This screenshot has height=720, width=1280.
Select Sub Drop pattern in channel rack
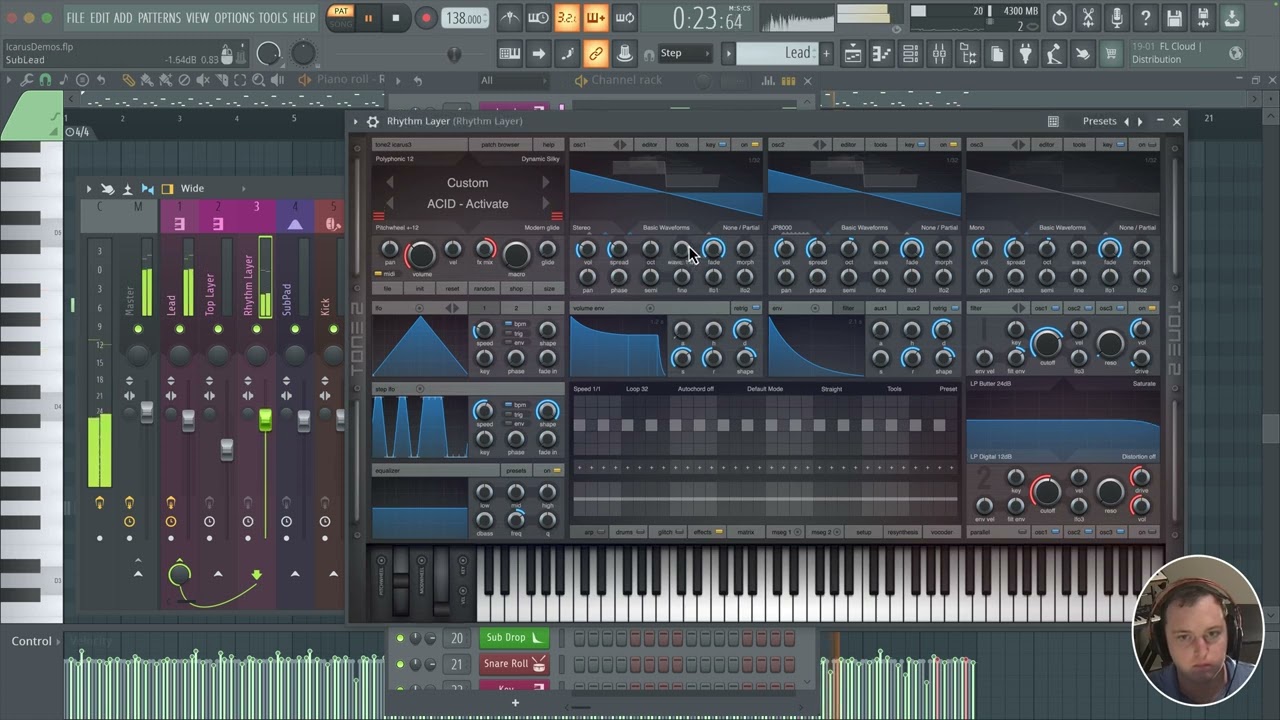pyautogui.click(x=514, y=638)
